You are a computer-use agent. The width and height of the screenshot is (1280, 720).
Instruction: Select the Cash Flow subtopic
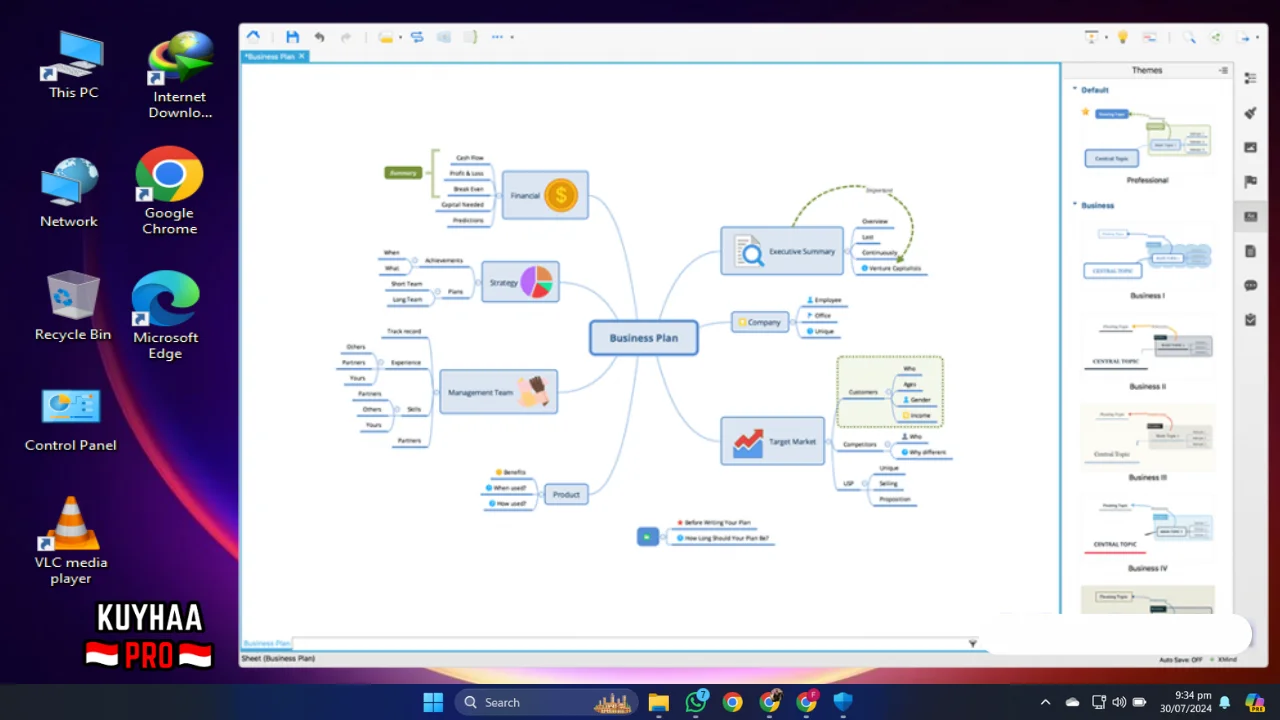[x=469, y=158]
